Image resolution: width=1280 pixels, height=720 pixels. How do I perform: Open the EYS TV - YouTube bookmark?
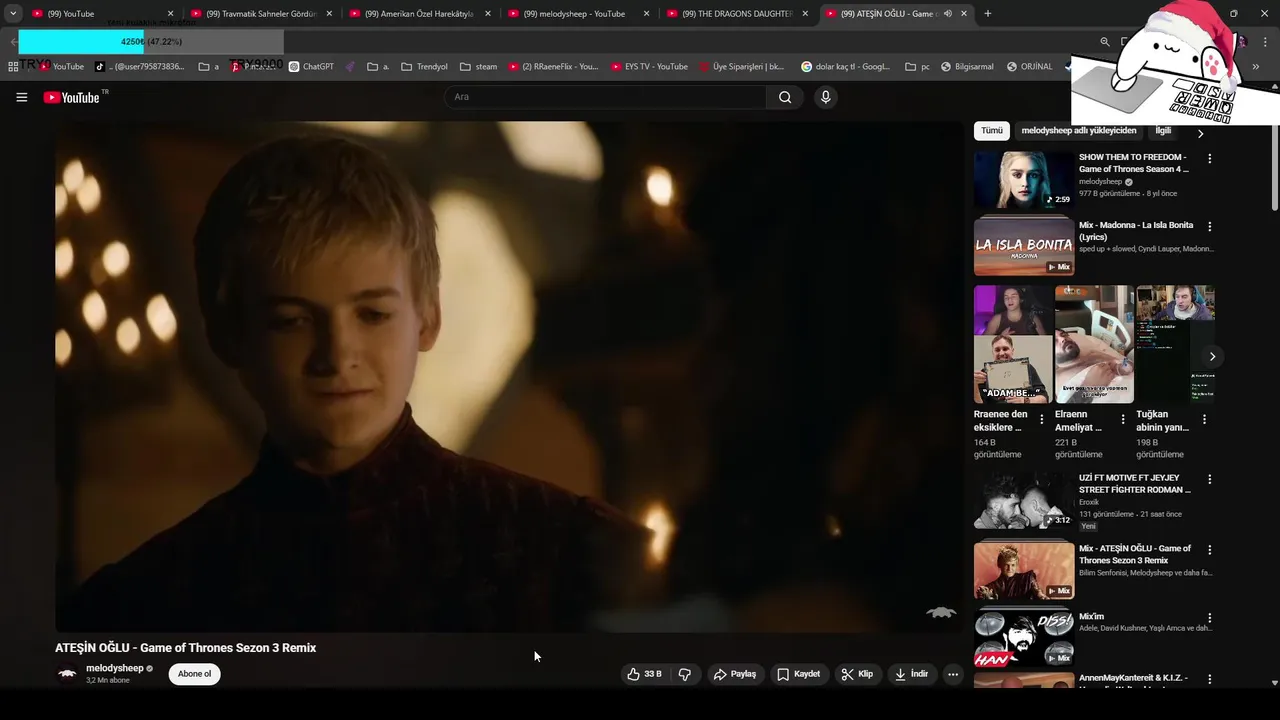pyautogui.click(x=649, y=67)
